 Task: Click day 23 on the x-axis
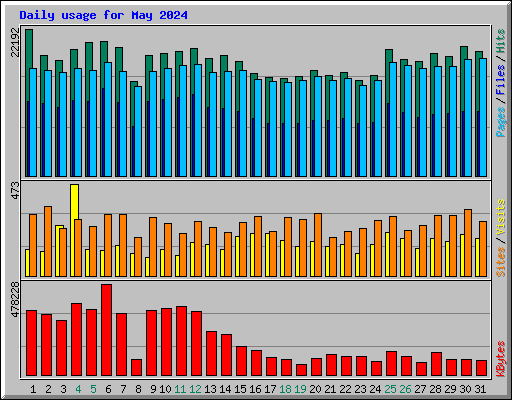(360, 389)
